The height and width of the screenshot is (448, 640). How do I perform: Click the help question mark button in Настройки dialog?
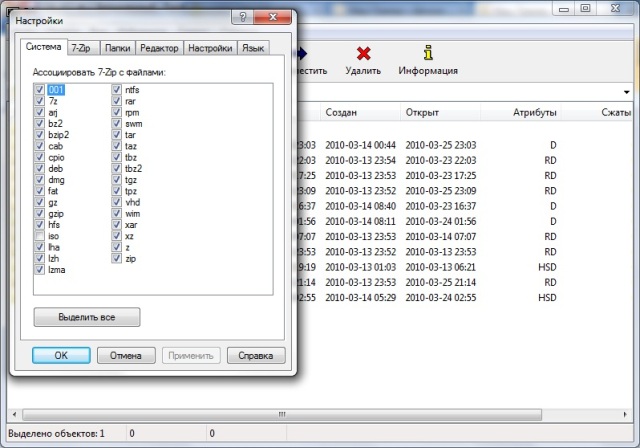pos(242,17)
